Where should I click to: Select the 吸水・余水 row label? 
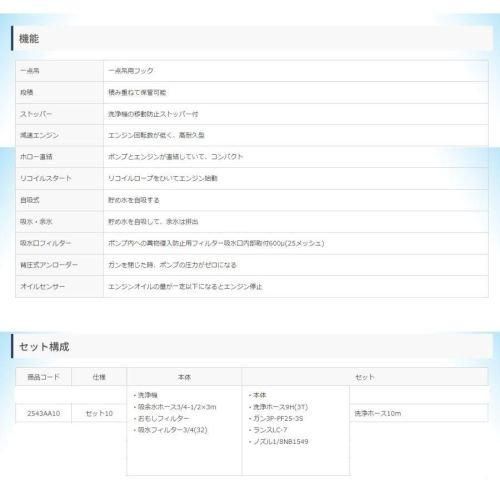pyautogui.click(x=36, y=222)
